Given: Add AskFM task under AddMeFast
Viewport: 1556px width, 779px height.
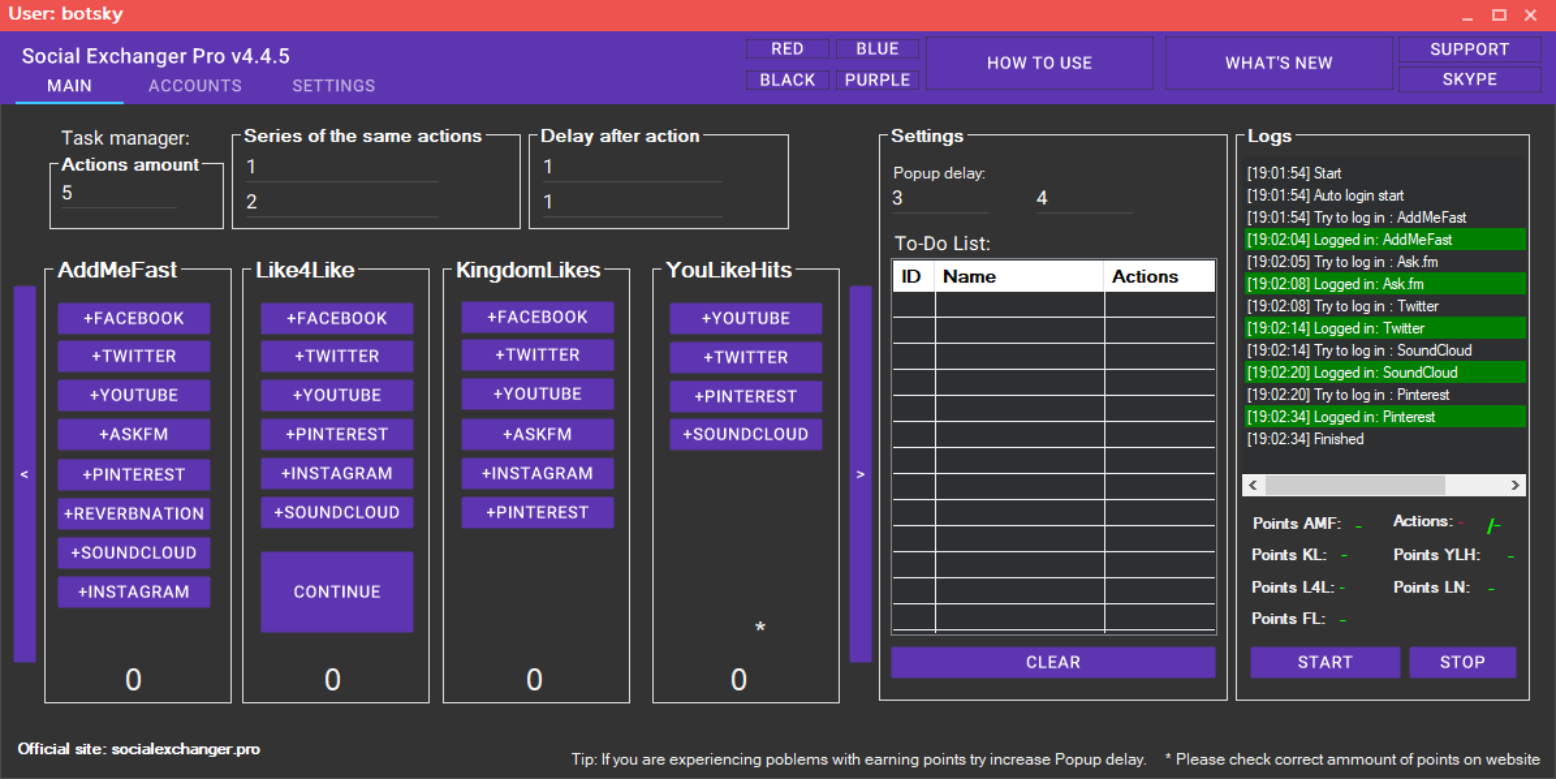Looking at the screenshot, I should [x=134, y=435].
